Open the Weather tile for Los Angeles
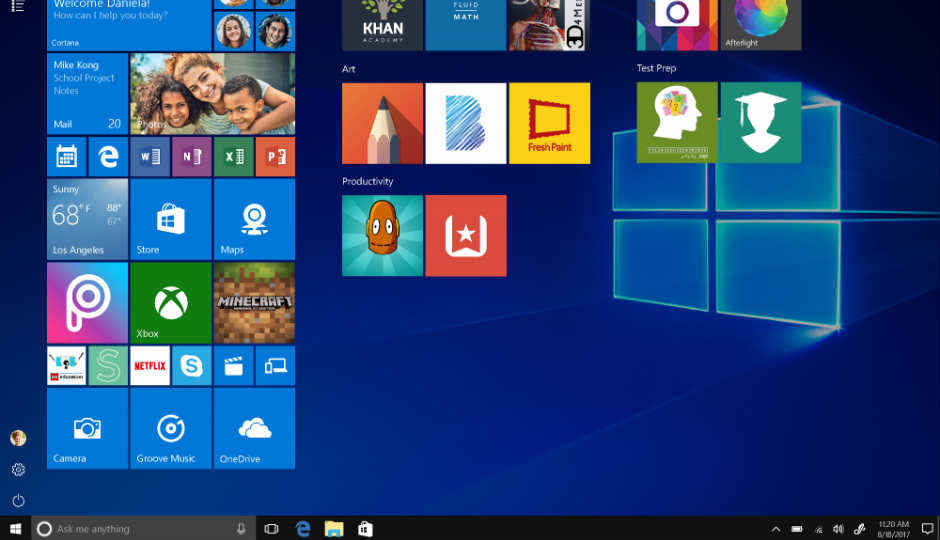940x540 pixels. point(88,219)
